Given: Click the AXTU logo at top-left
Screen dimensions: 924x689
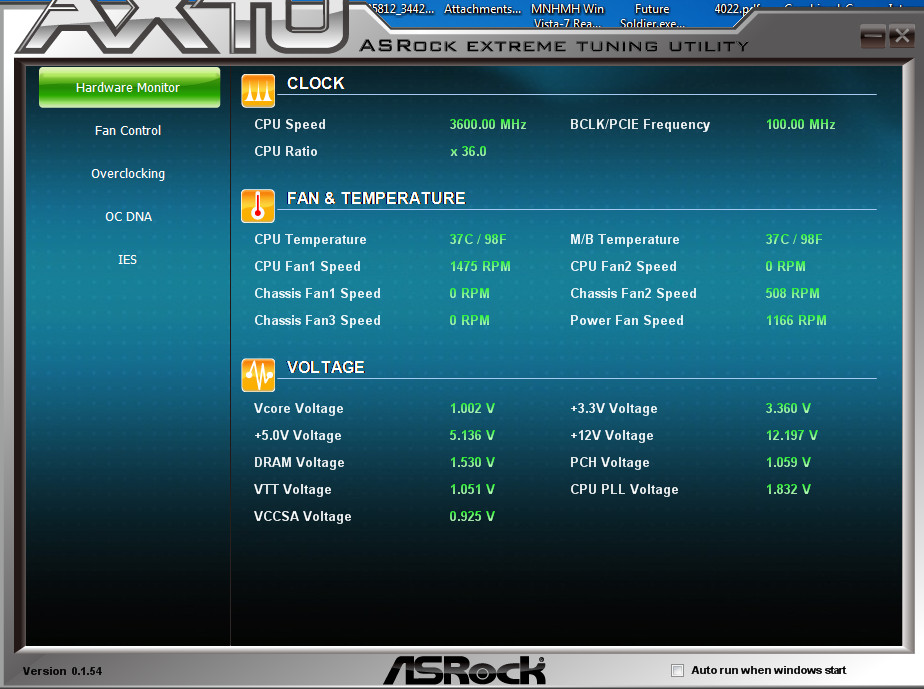Looking at the screenshot, I should (x=183, y=27).
